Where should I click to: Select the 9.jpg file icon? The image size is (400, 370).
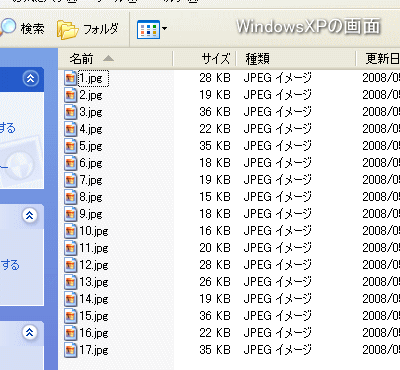[70, 214]
